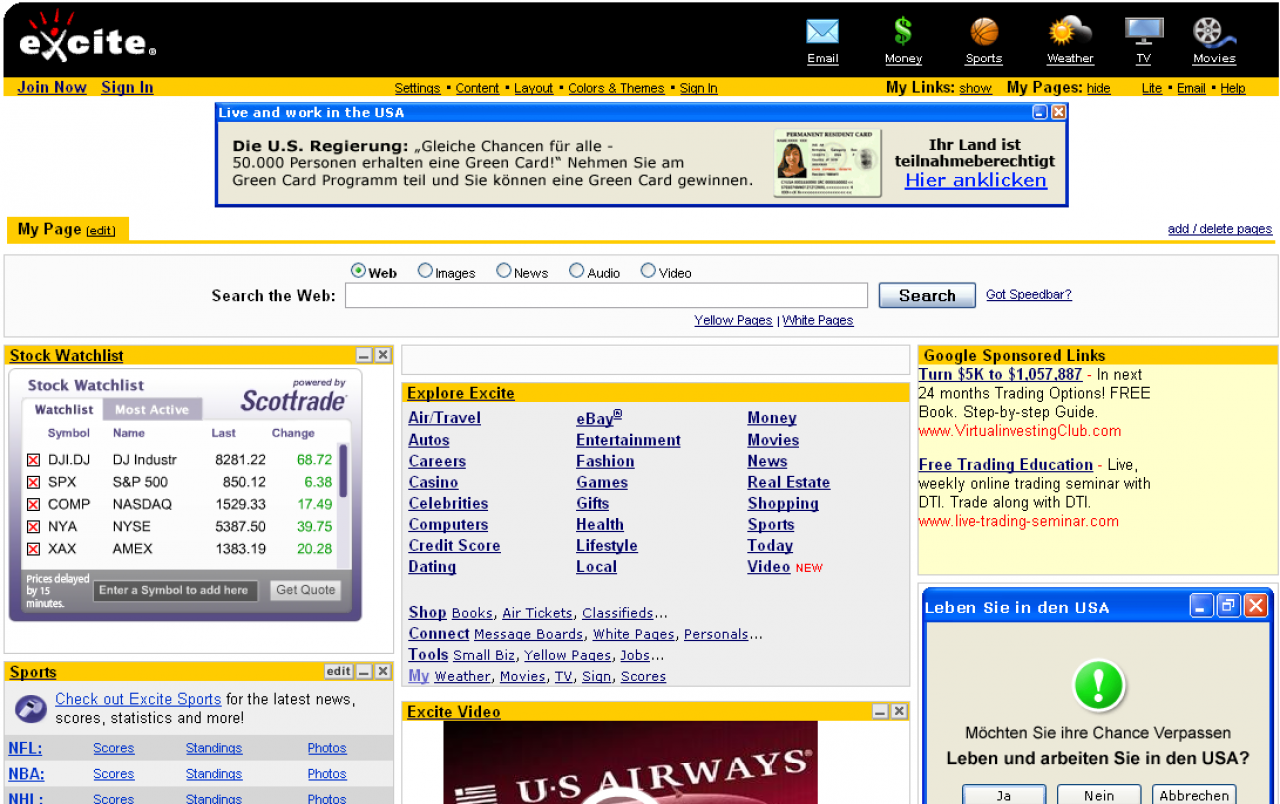Open the Real Estate category link

pyautogui.click(x=788, y=482)
